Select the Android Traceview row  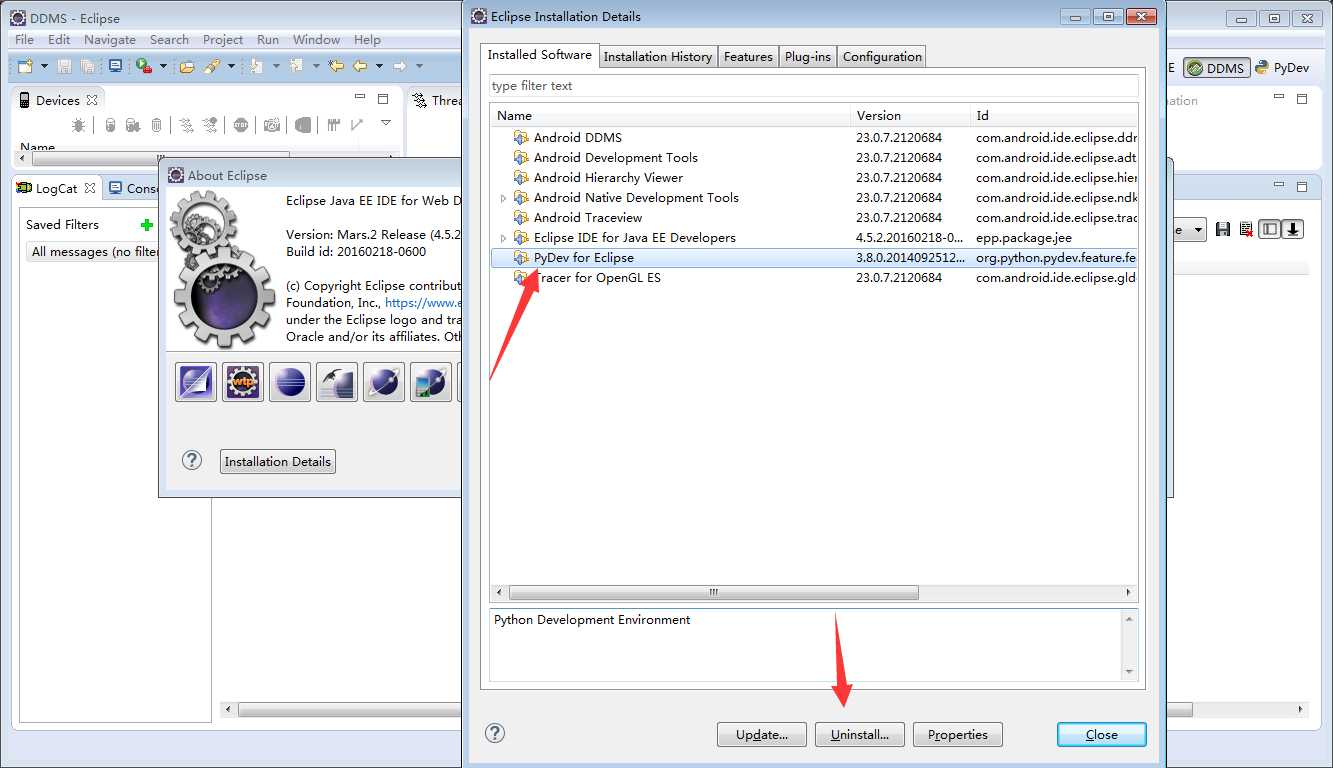(x=813, y=218)
